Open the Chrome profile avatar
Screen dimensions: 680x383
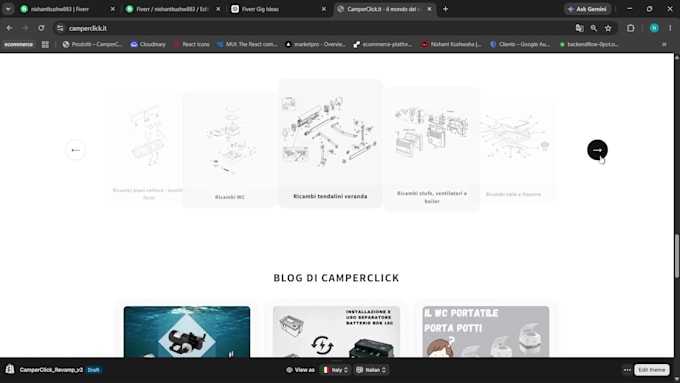pos(654,28)
